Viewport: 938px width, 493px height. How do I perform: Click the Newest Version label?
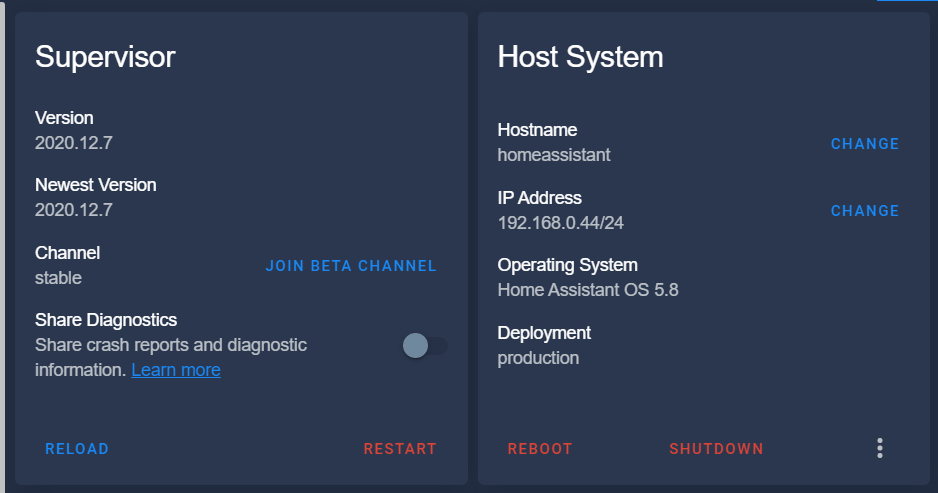(x=96, y=185)
